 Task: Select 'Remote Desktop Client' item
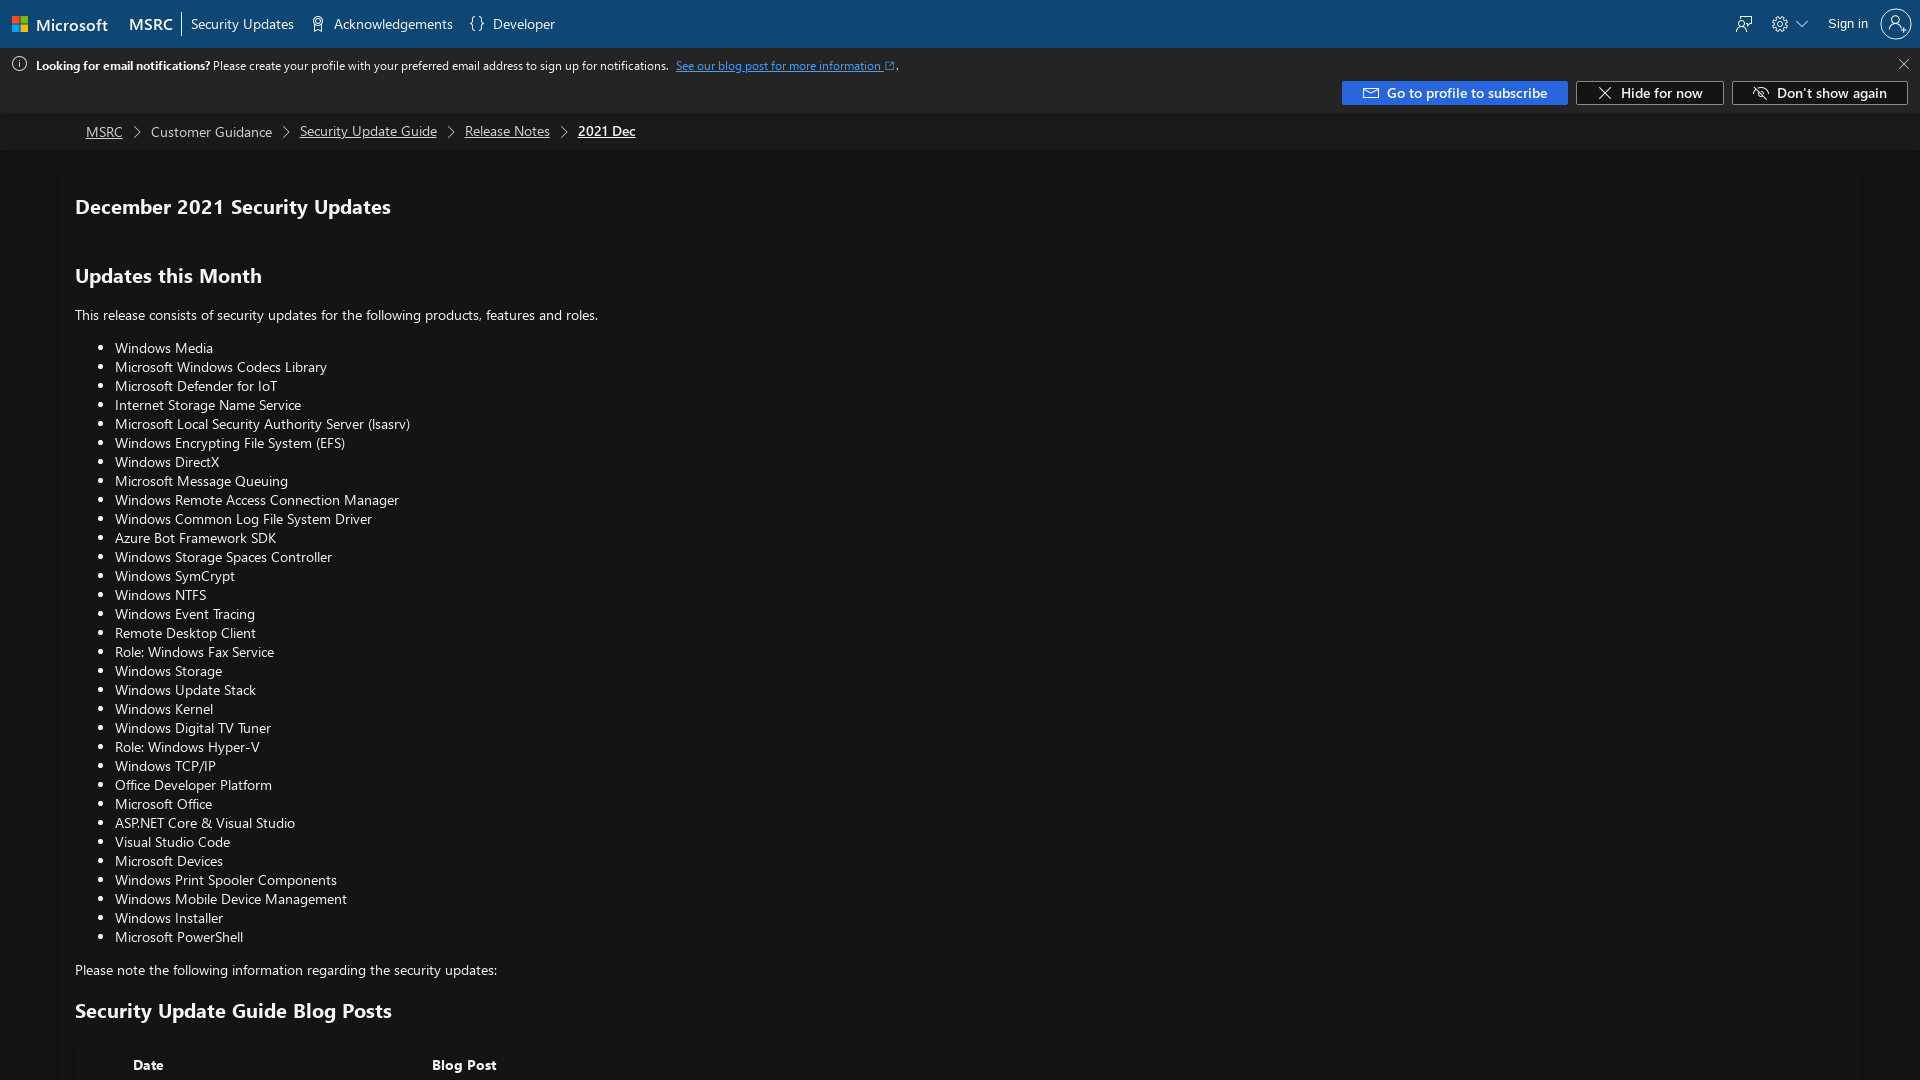(185, 633)
